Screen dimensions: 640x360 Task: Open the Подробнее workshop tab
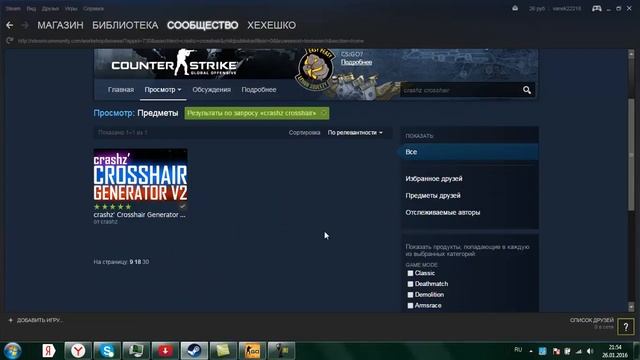[x=259, y=90]
